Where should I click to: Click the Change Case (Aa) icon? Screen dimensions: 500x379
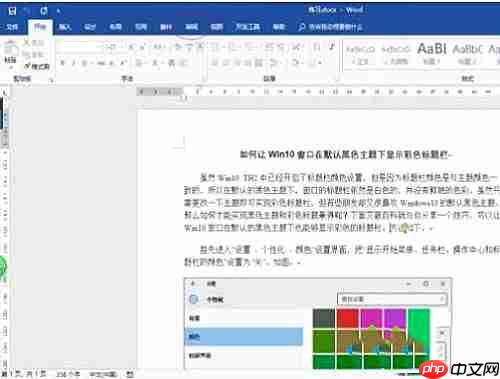pos(158,47)
